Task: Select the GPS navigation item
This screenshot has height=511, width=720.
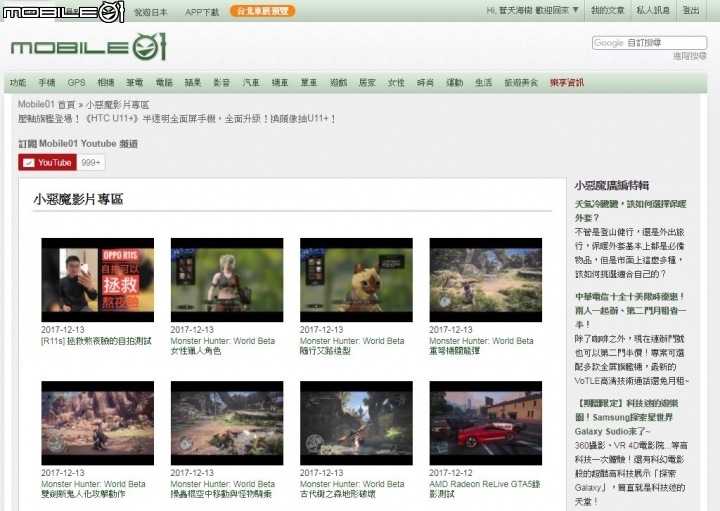Action: tap(76, 83)
